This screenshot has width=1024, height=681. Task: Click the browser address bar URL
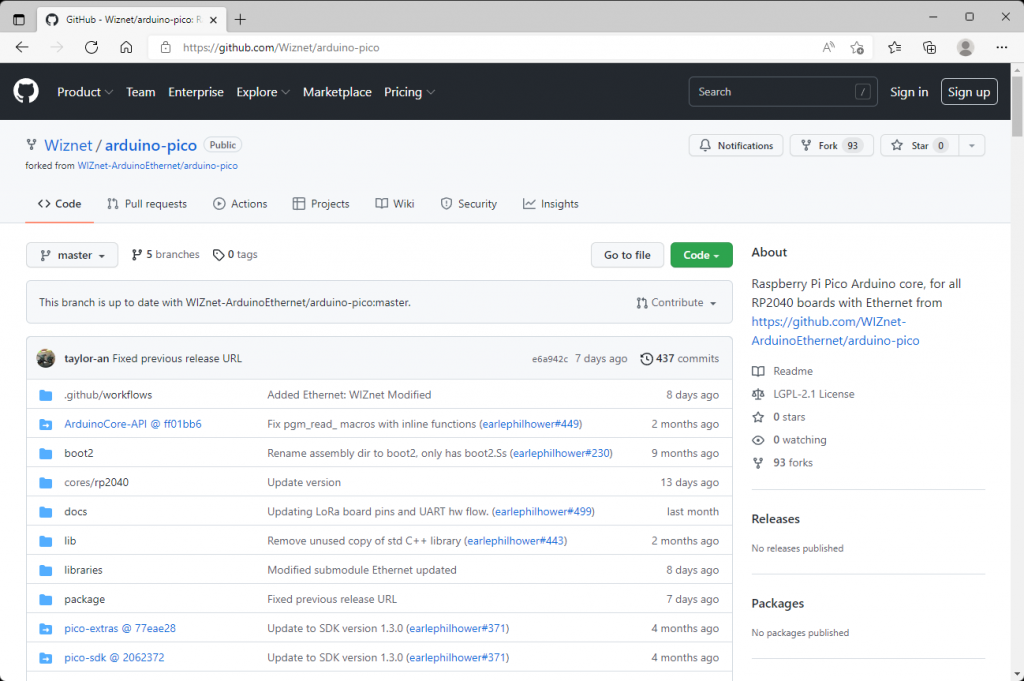pyautogui.click(x=281, y=48)
